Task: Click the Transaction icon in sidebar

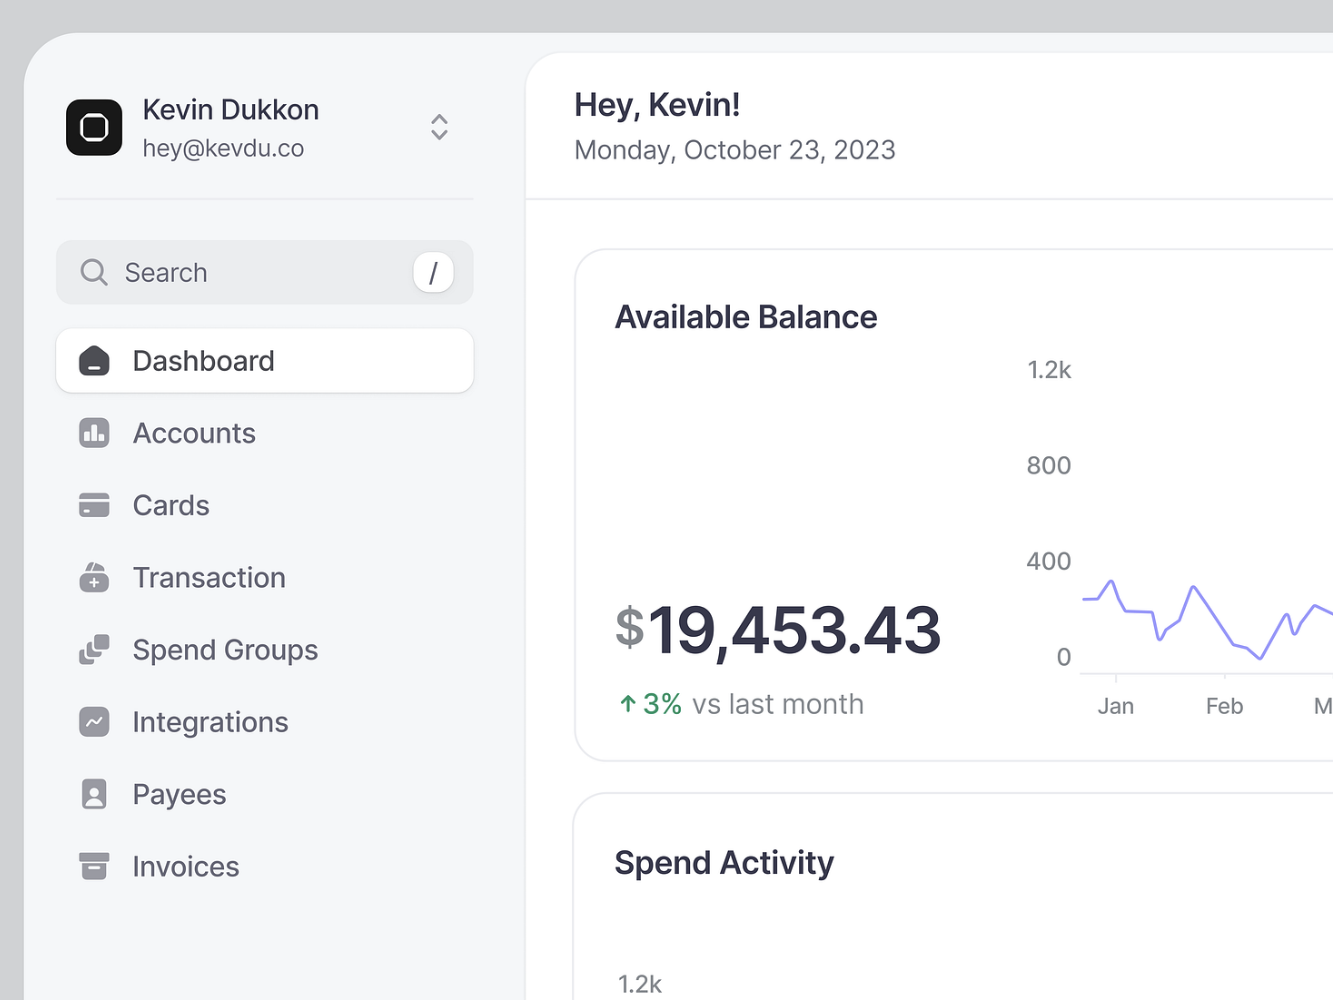Action: [94, 577]
